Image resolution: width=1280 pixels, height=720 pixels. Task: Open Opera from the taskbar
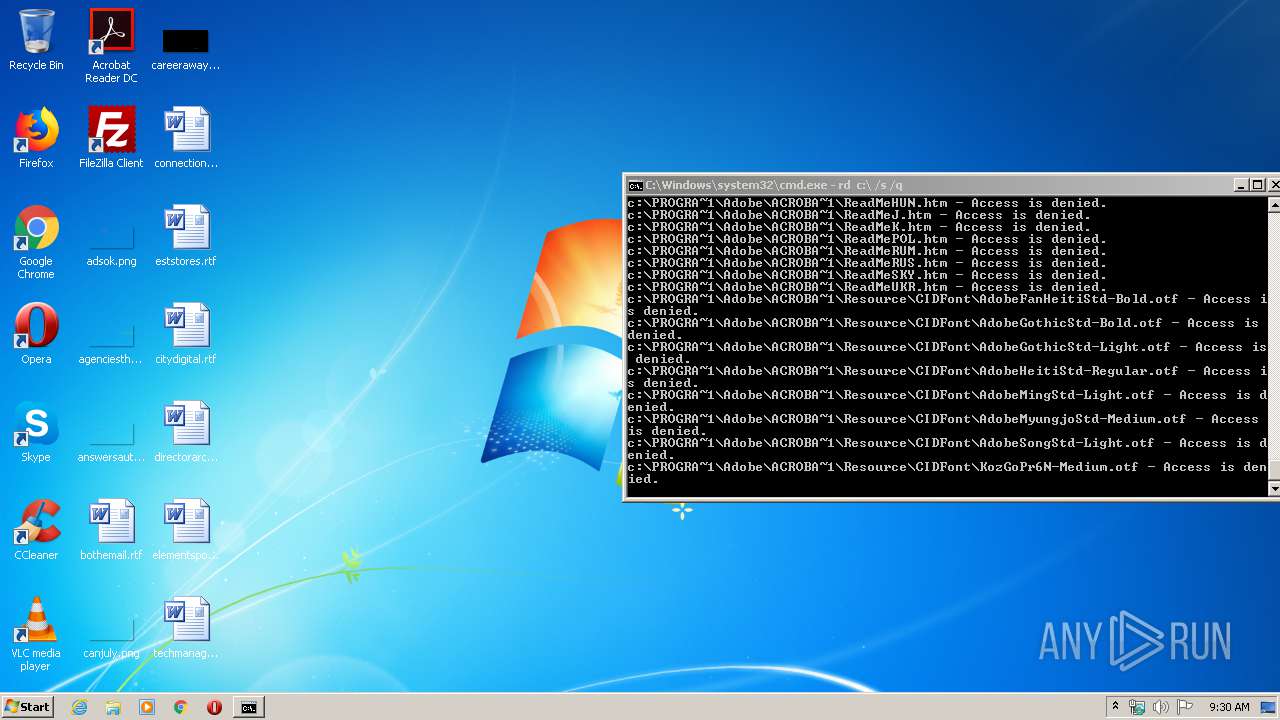[x=214, y=707]
